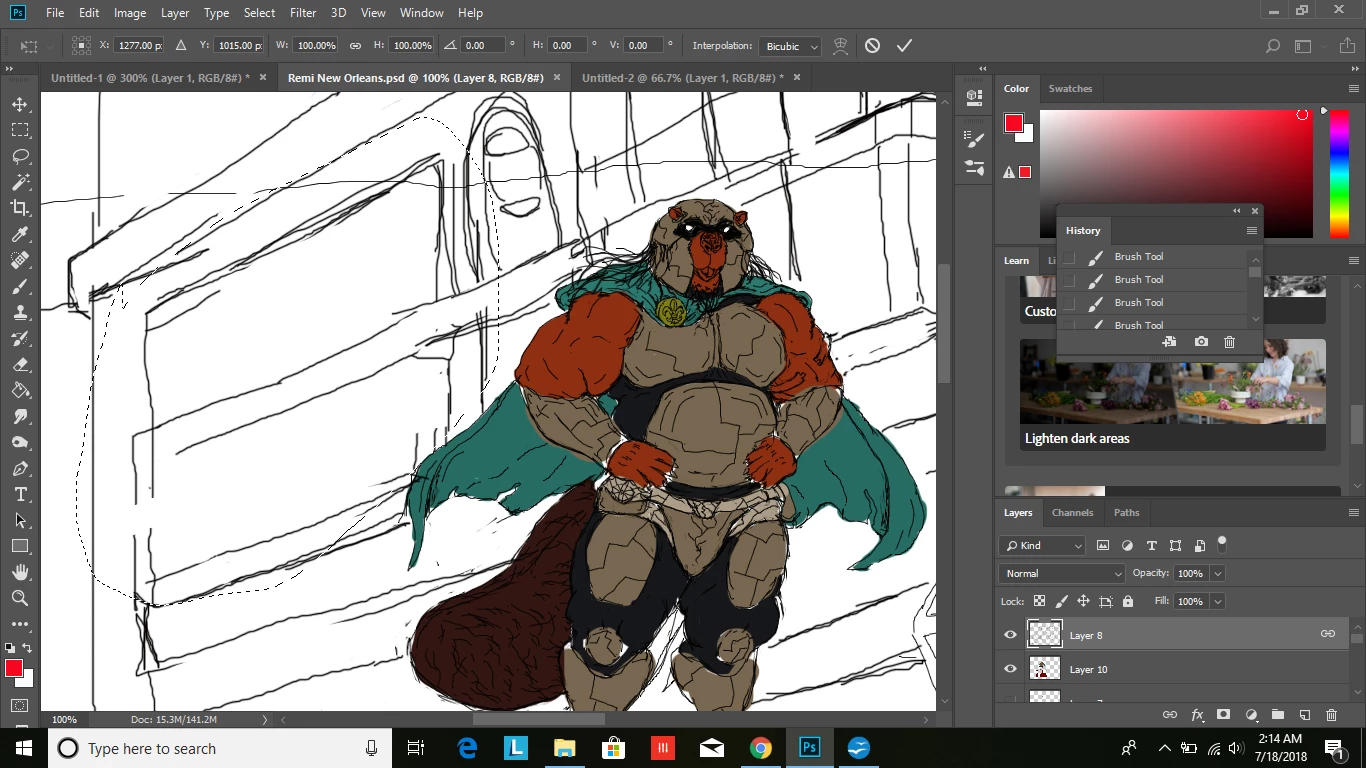Open the Color panel flyout menu
Viewport: 1366px width, 768px height.
[x=1353, y=89]
